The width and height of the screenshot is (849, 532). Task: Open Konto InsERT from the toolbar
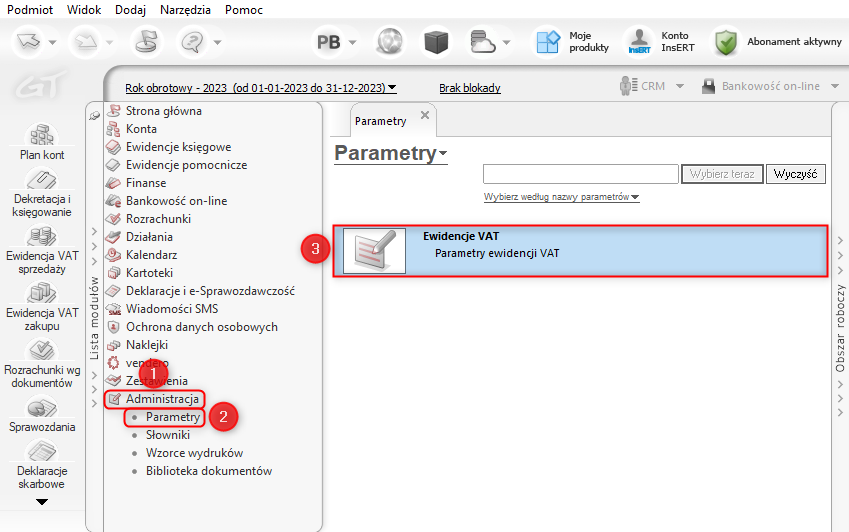click(x=659, y=42)
